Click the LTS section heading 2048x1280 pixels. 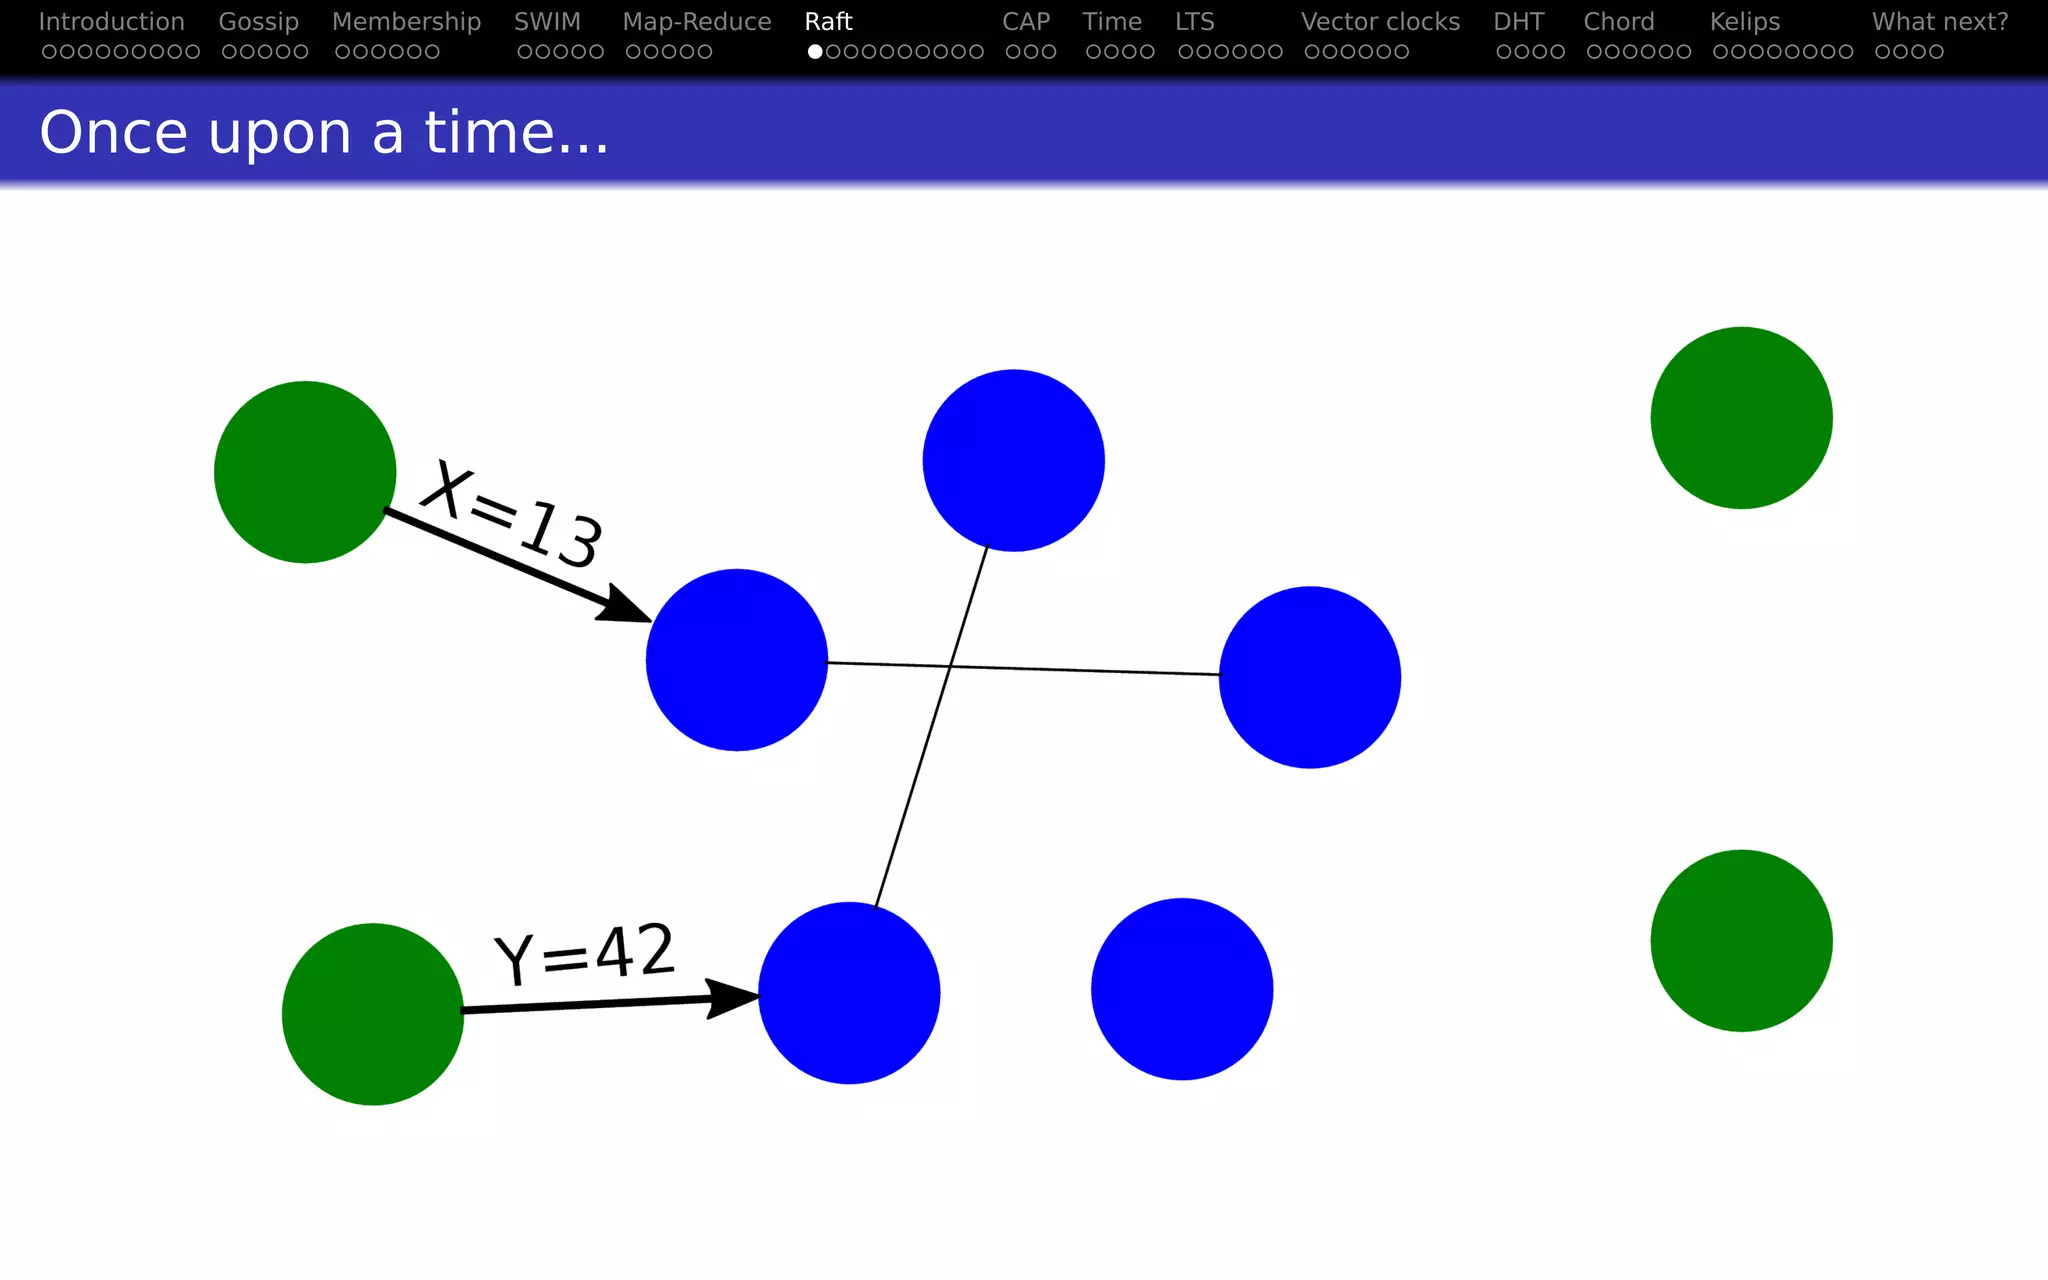point(1194,22)
